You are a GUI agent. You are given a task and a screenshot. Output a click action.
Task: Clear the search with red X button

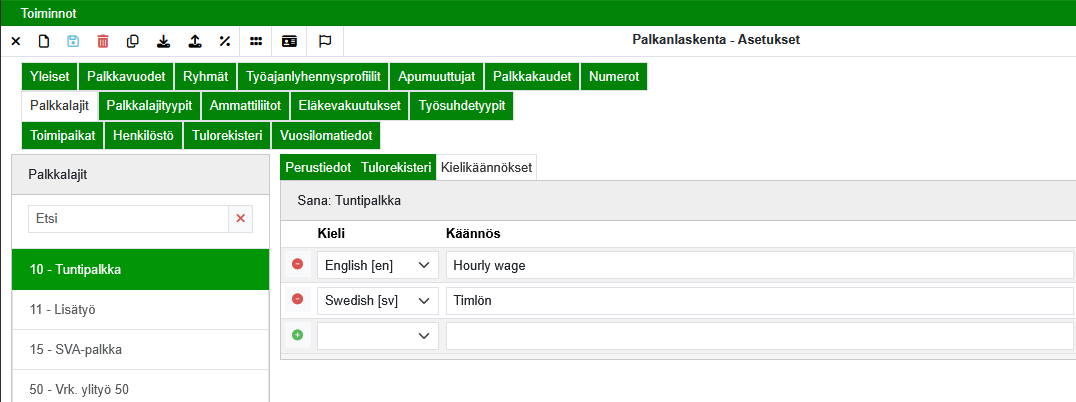coord(240,219)
